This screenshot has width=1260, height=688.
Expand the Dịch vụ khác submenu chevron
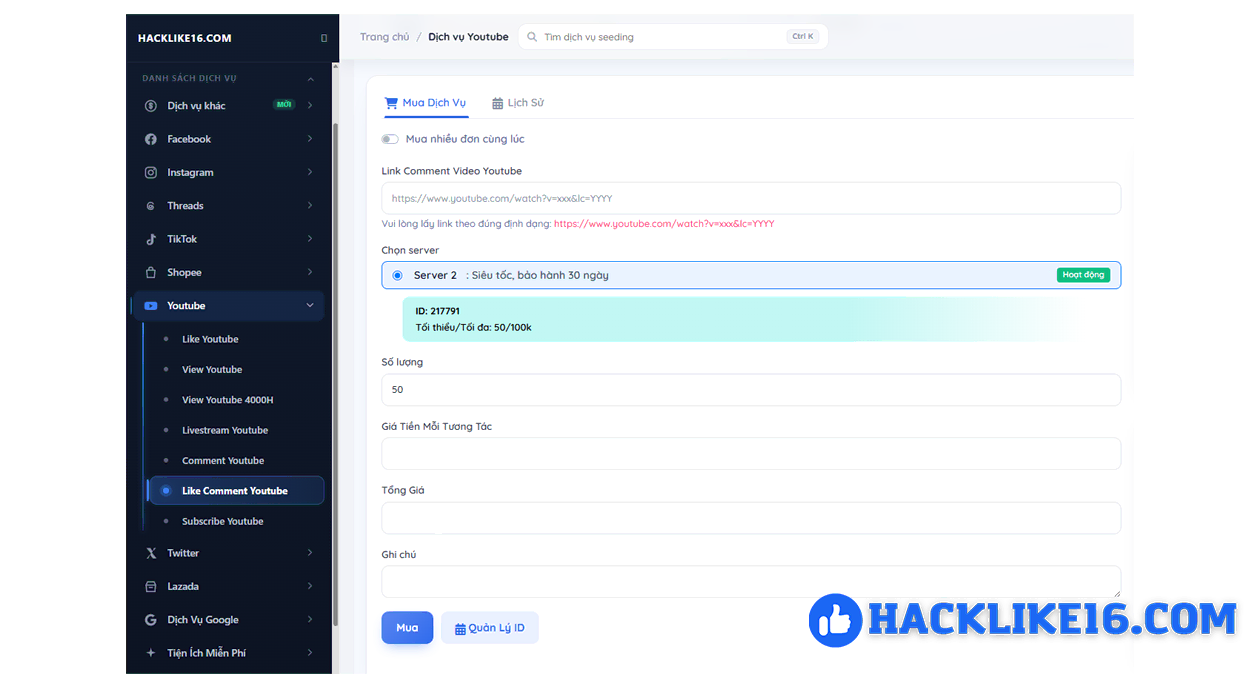[x=310, y=105]
